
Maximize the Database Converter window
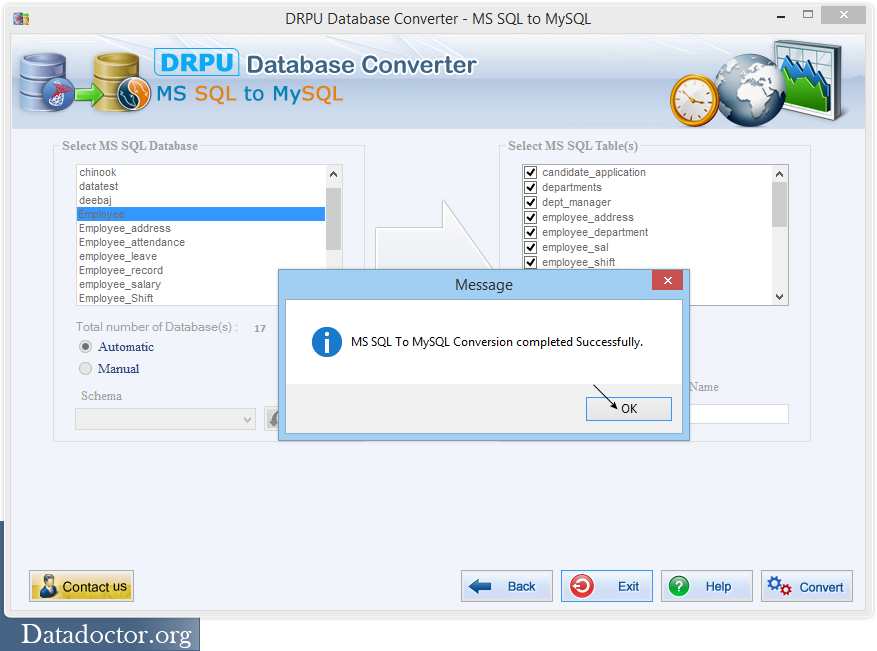pos(808,15)
